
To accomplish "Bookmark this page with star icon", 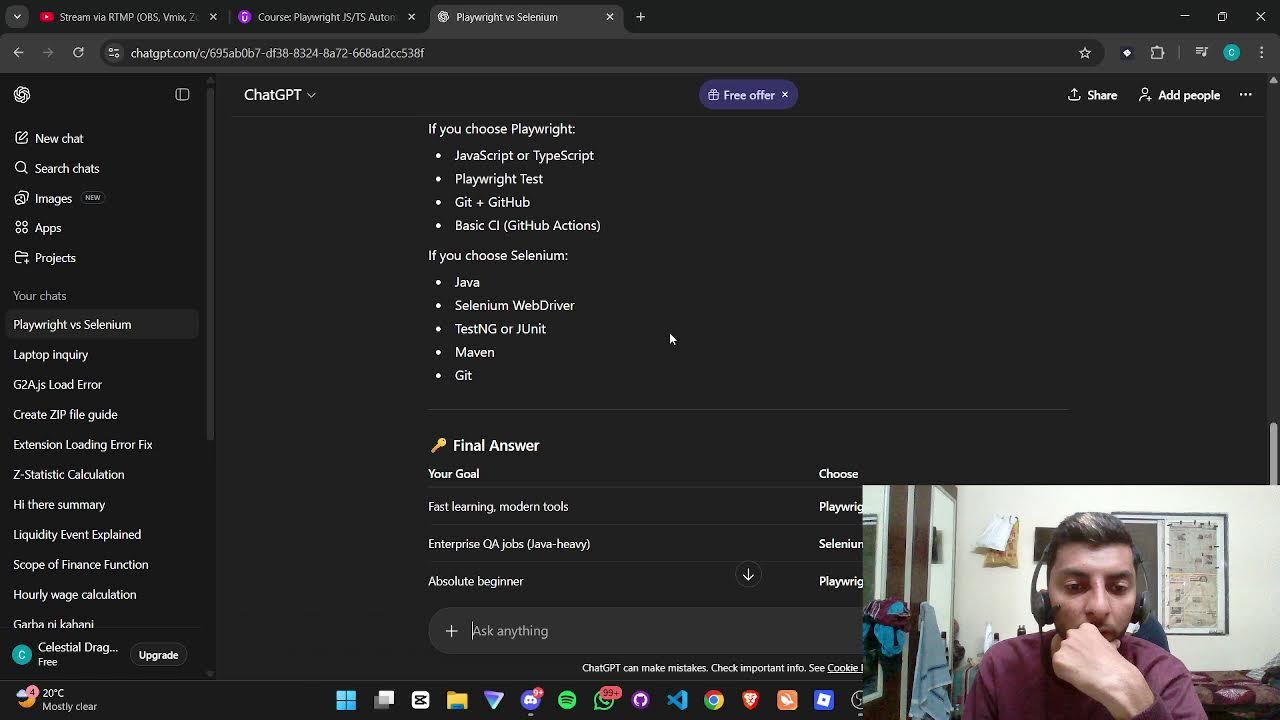I will click(1085, 53).
